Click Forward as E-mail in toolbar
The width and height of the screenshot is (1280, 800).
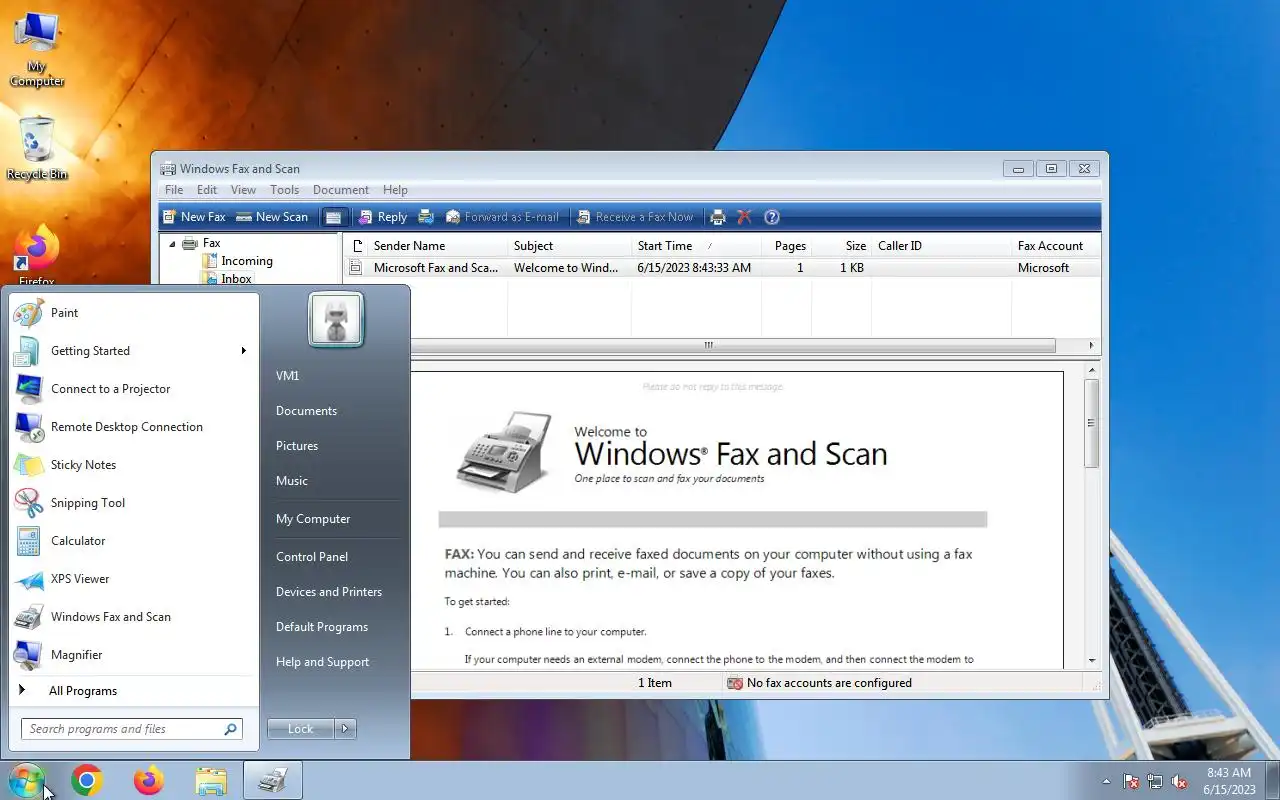(x=502, y=217)
